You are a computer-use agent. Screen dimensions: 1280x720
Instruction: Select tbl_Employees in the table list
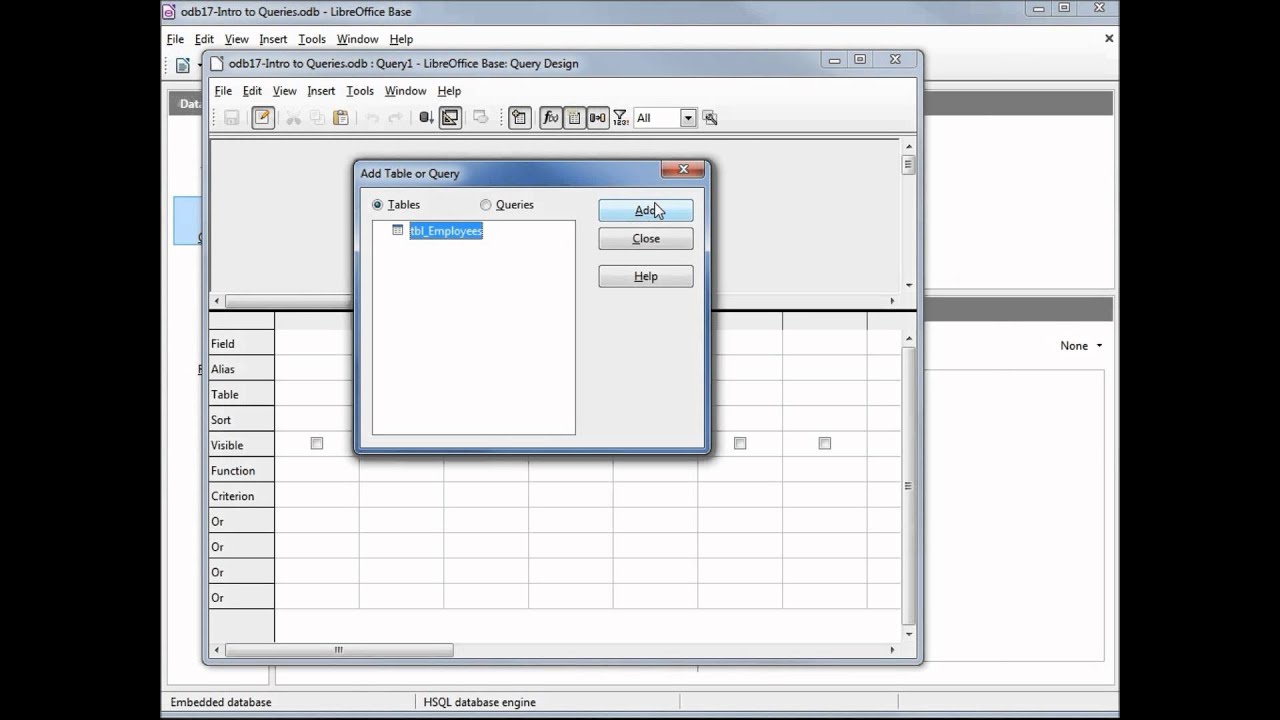[x=446, y=230]
